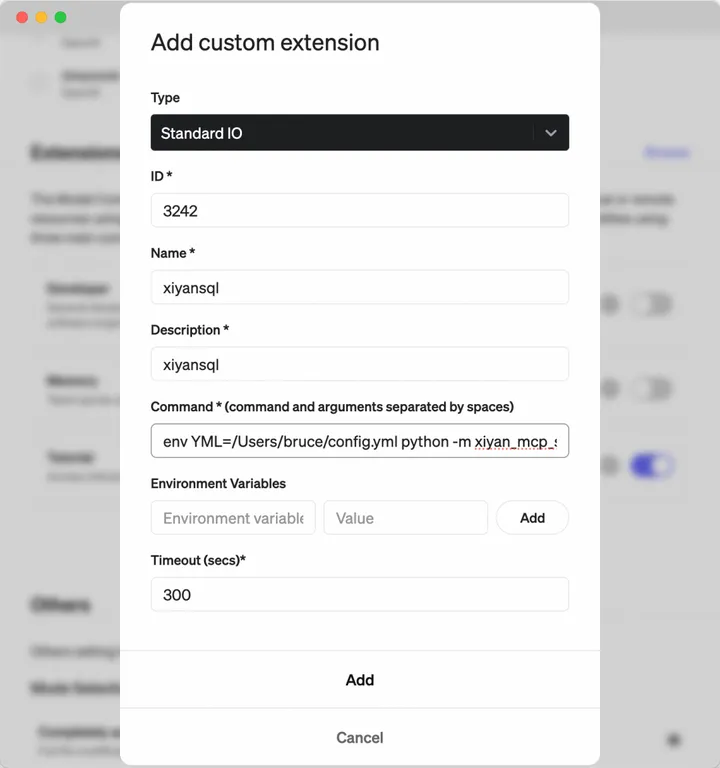Open Developer extension gear settings
720x768 pixels.
coord(610,305)
